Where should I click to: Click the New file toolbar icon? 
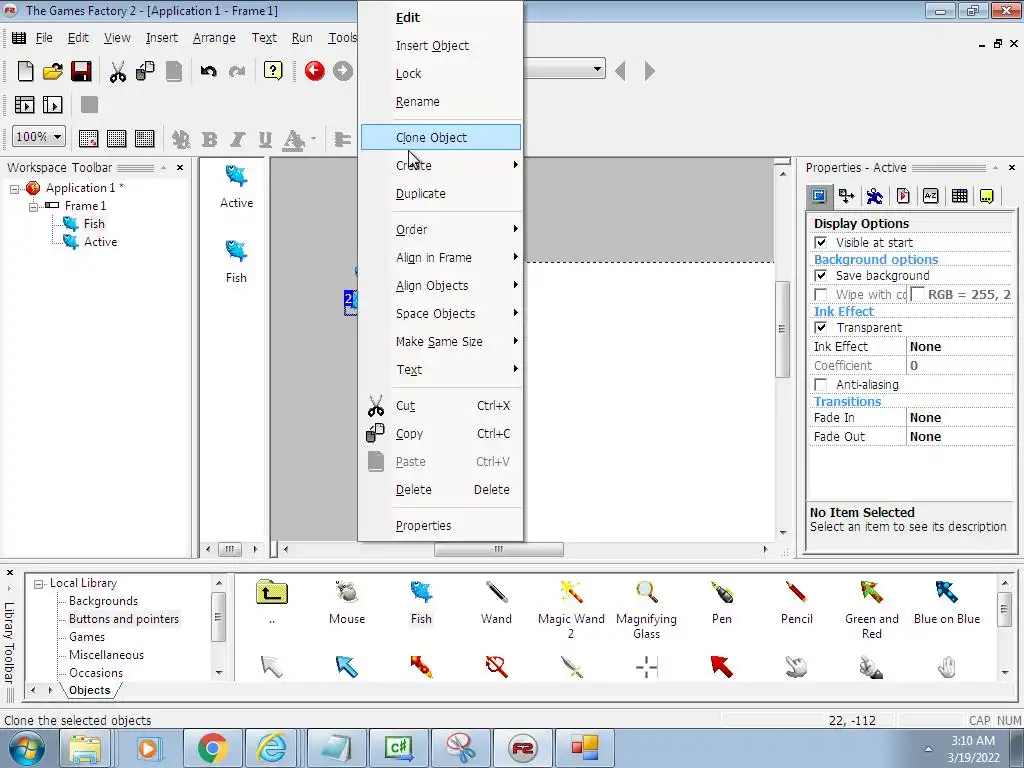25,71
